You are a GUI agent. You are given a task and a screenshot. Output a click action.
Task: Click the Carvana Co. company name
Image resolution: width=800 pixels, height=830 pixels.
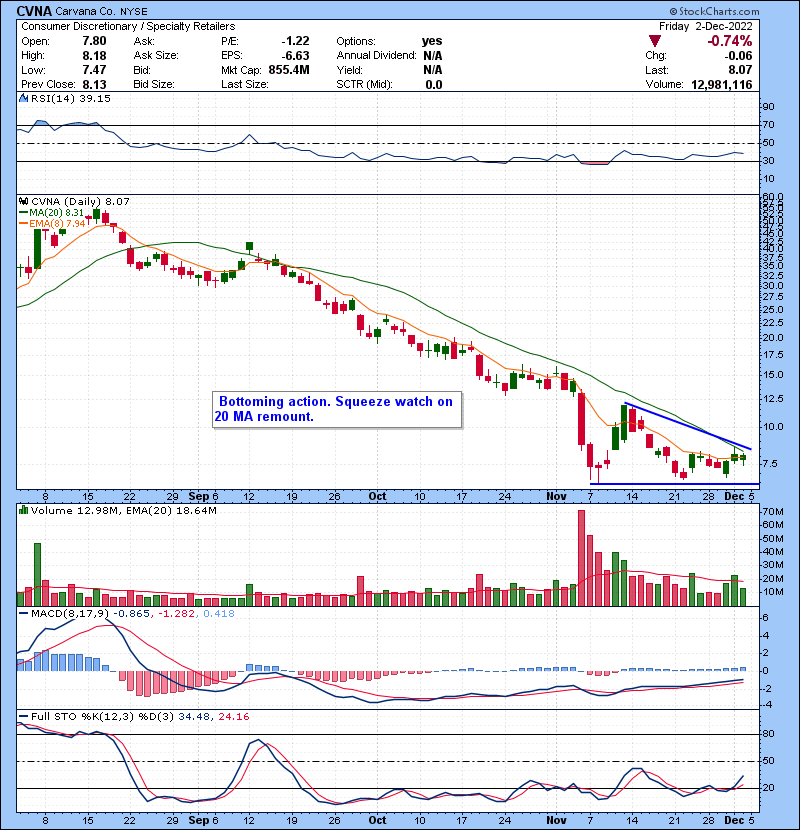pos(85,11)
